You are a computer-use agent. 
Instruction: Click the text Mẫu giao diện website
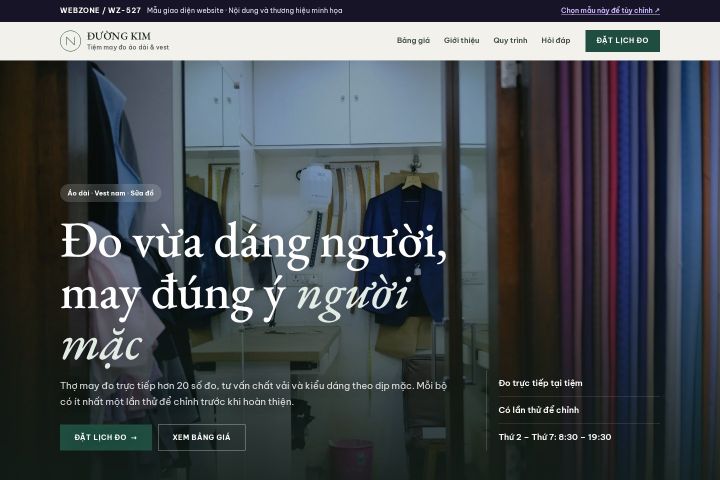185,10
